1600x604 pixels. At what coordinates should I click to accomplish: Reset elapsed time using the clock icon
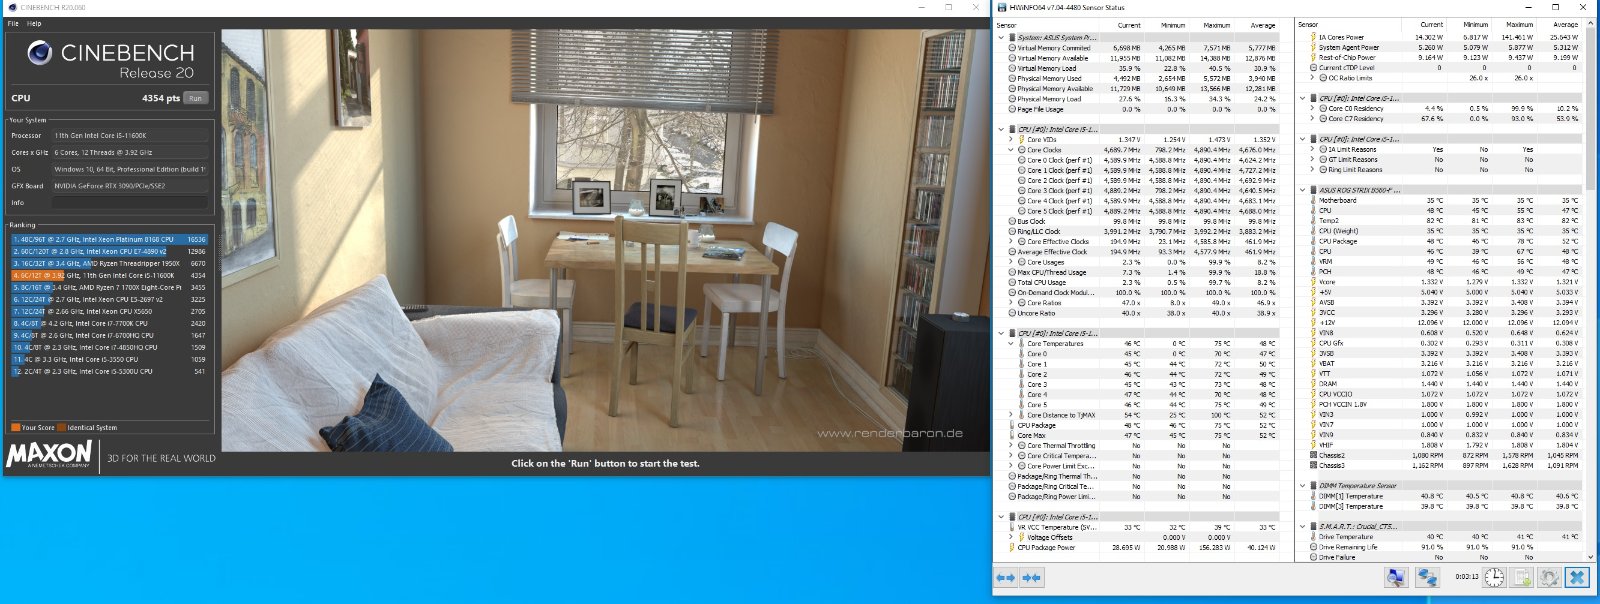click(1494, 578)
